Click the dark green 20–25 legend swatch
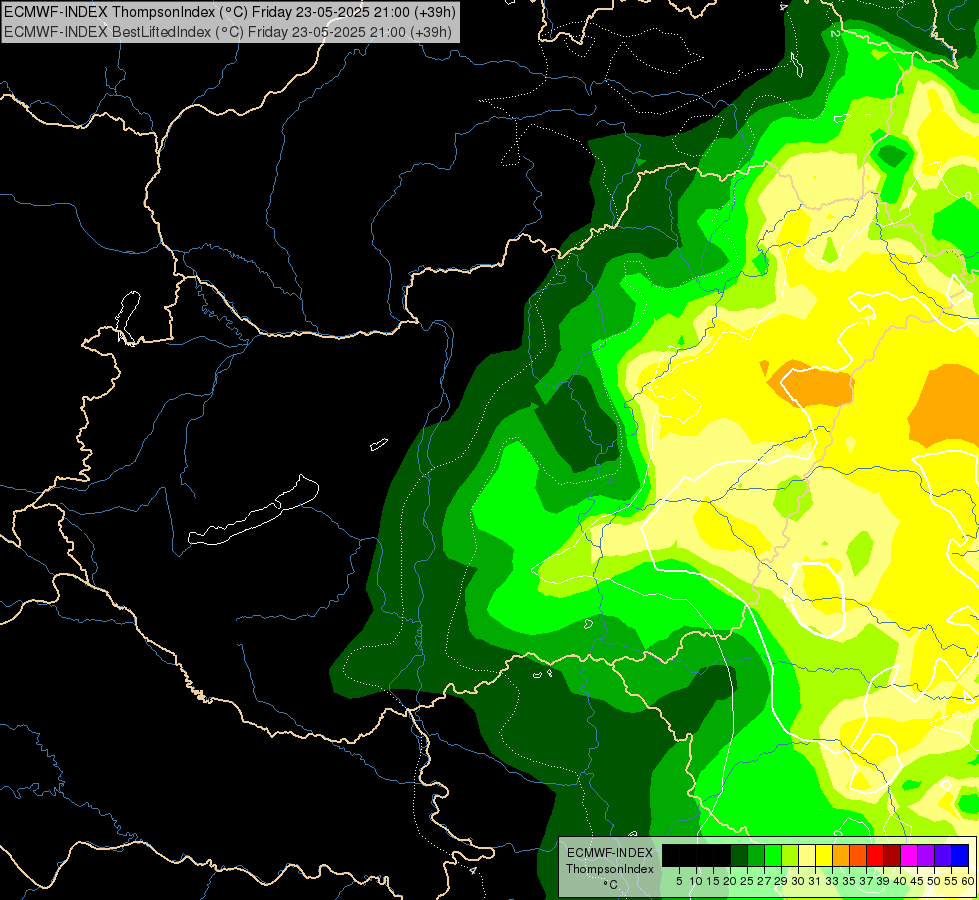The height and width of the screenshot is (900, 979). click(x=739, y=856)
